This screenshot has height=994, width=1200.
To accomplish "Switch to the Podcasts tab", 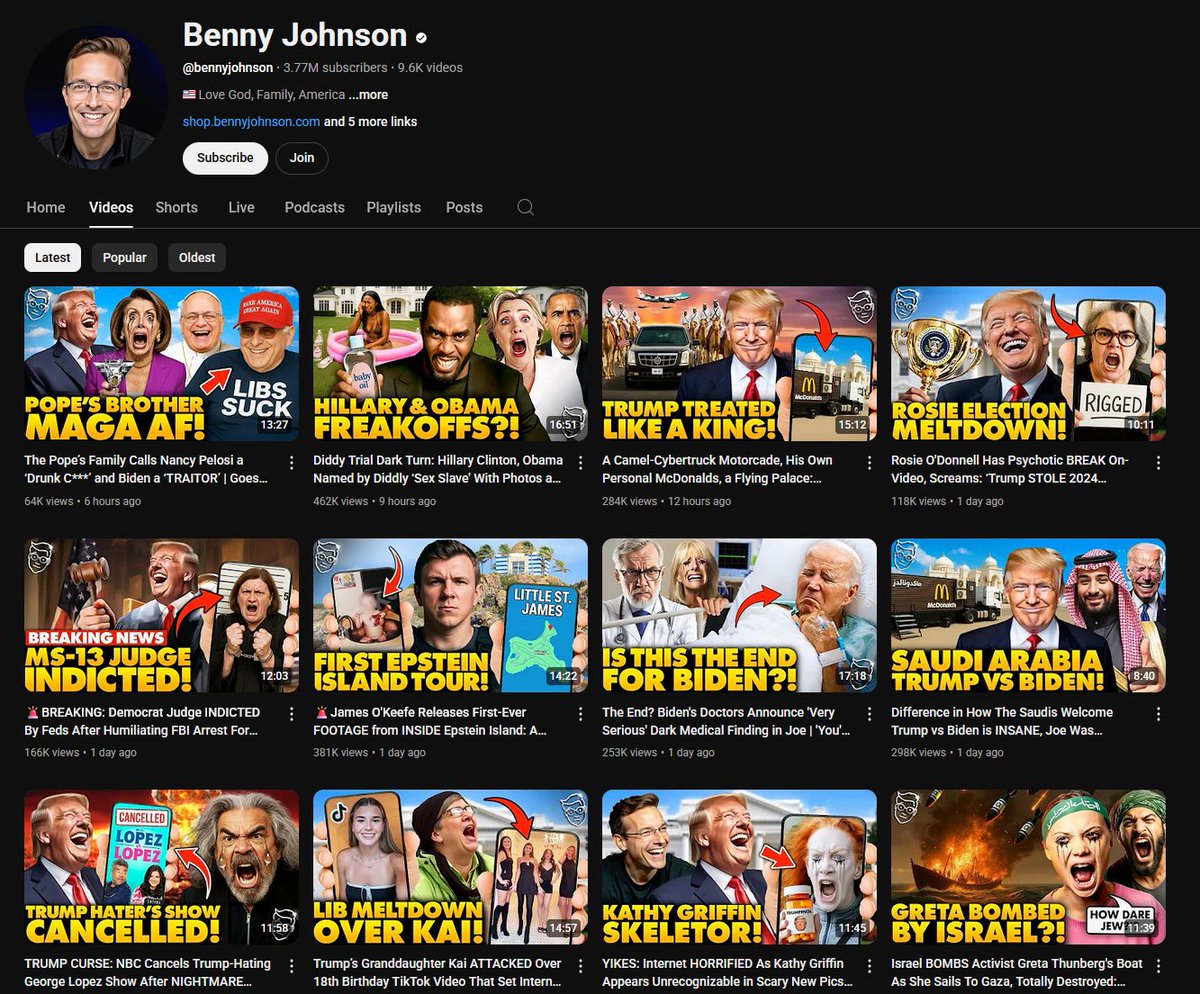I will [315, 208].
